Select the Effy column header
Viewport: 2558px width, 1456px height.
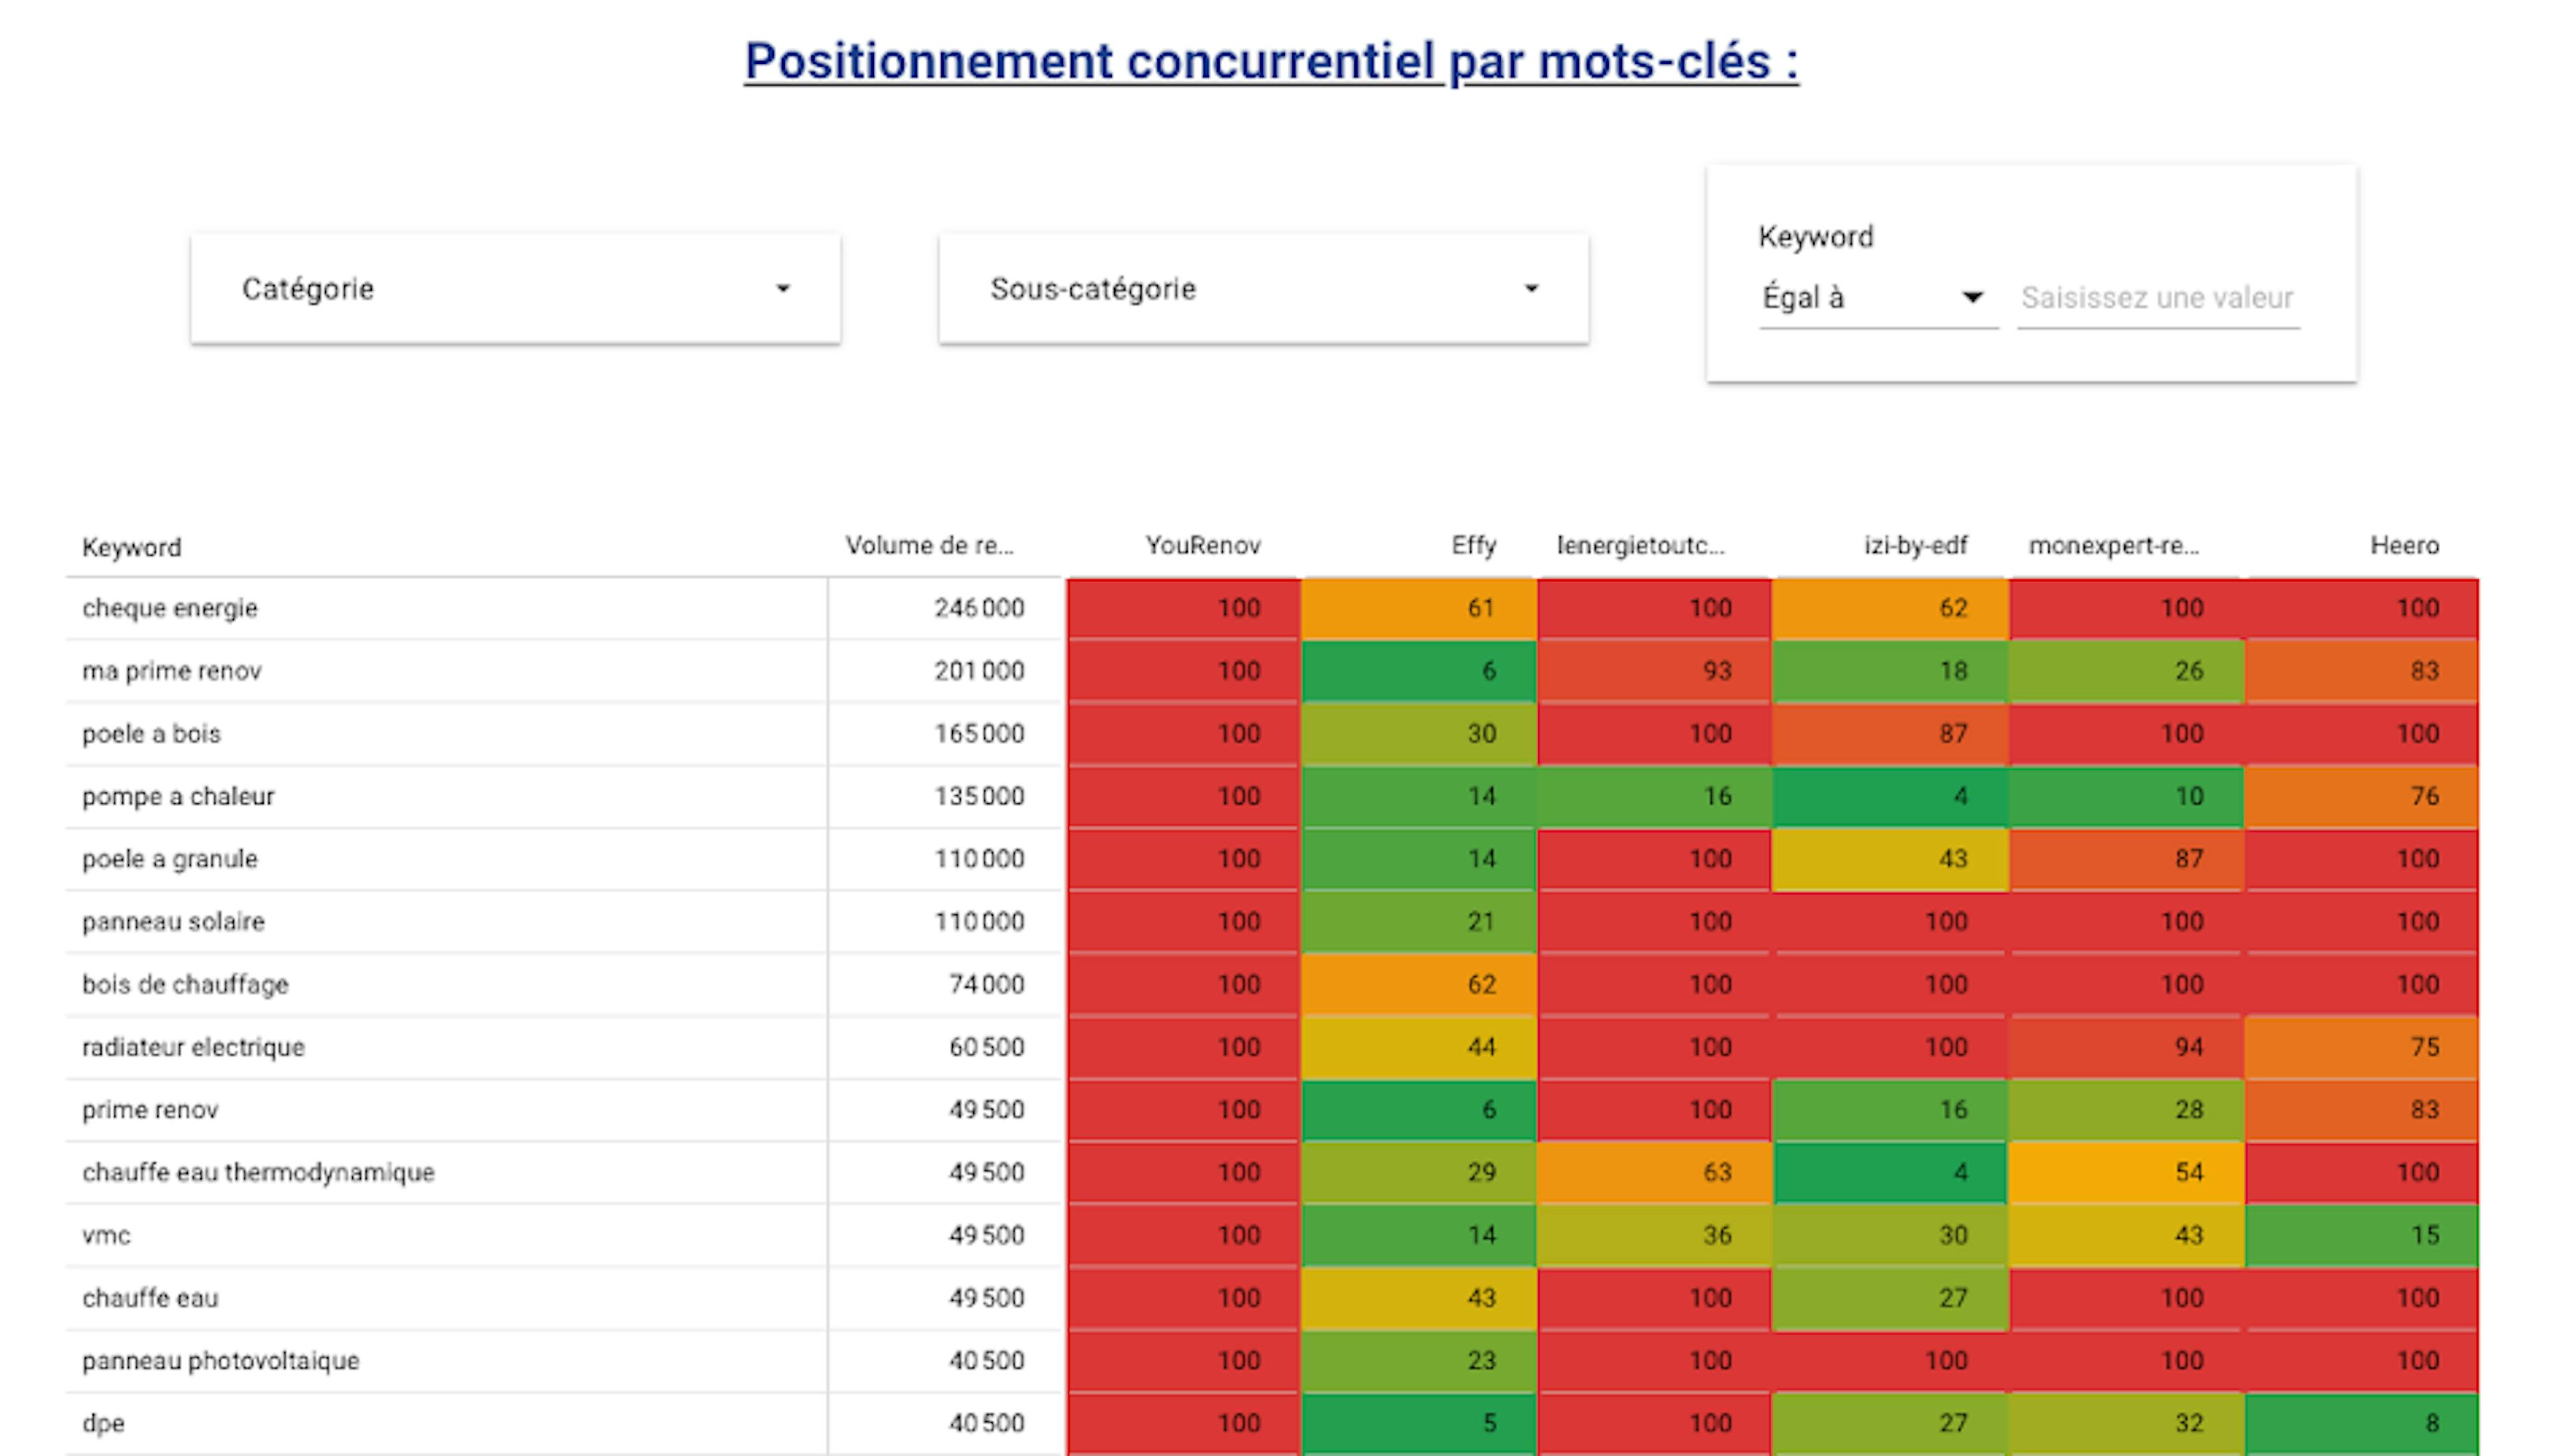(x=1473, y=546)
